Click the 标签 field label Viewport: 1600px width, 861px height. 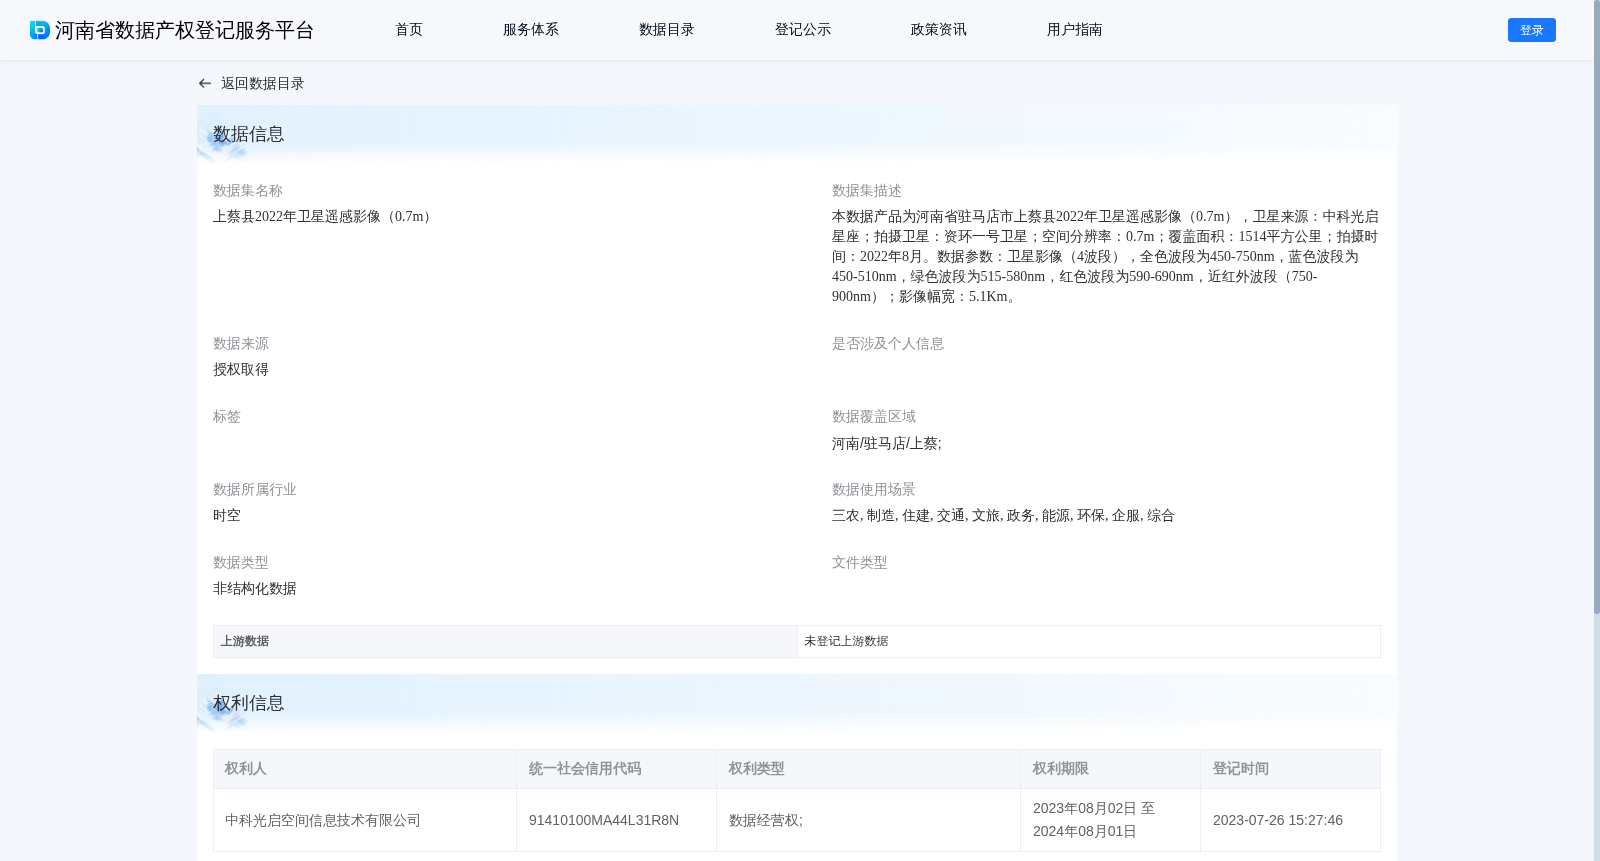point(227,417)
